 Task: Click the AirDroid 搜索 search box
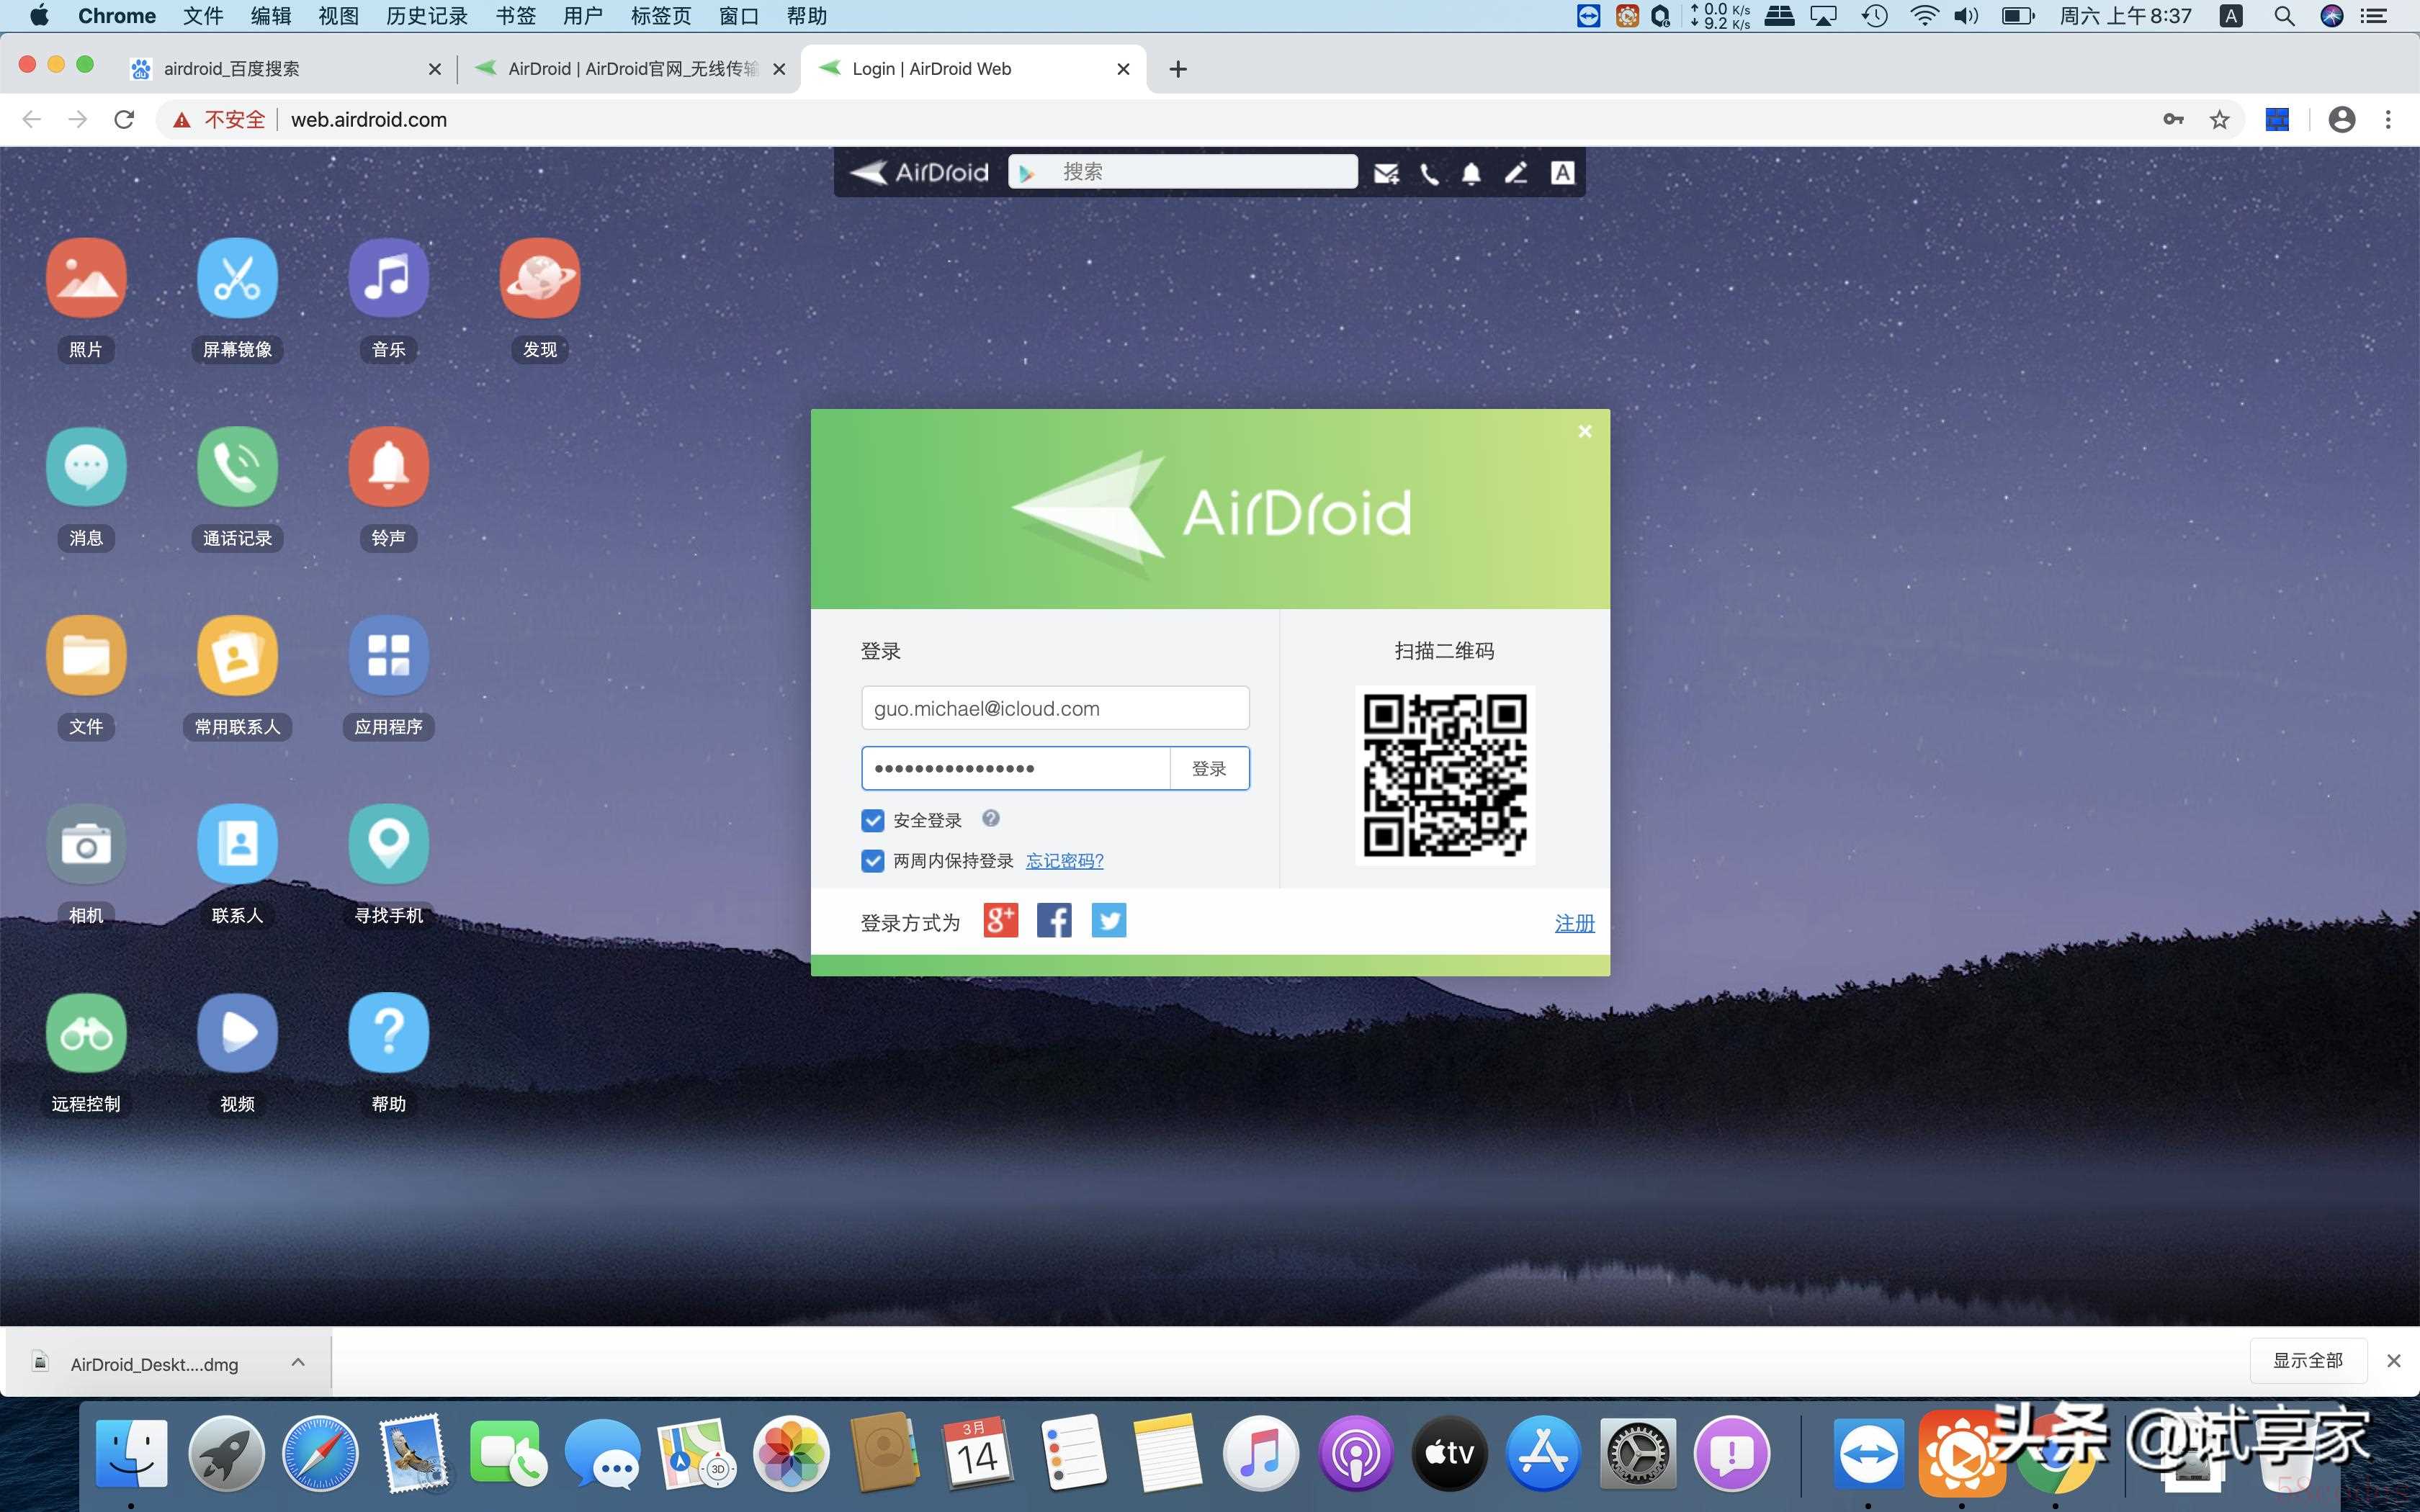[x=1183, y=172]
